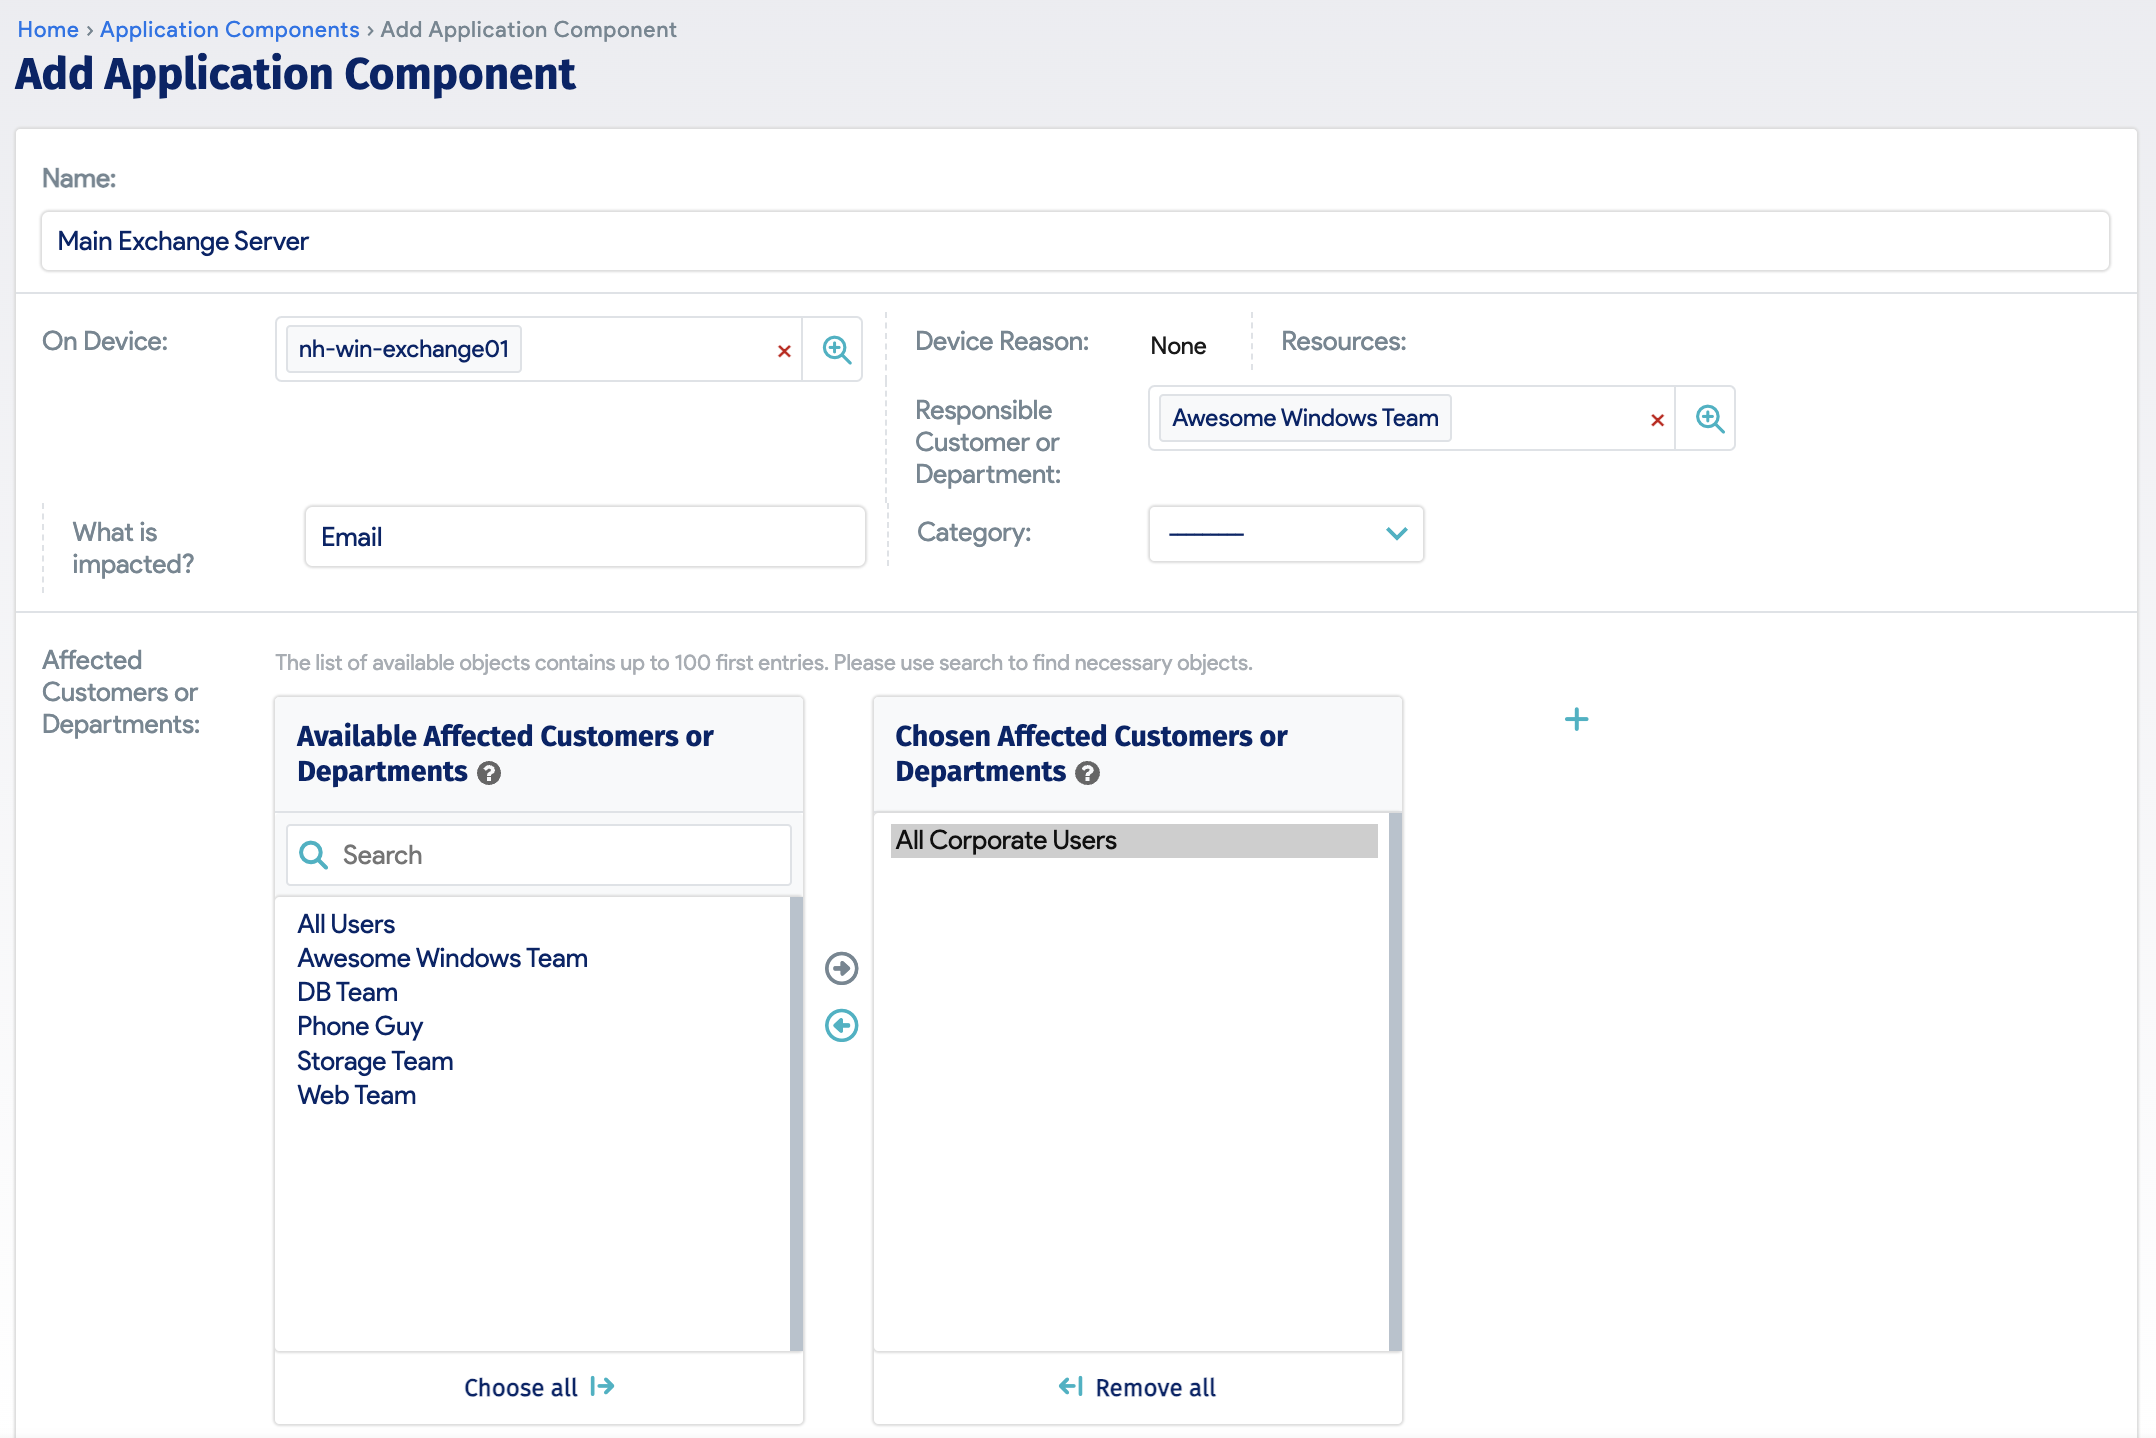Remove the Awesome Windows Team selection
This screenshot has height=1438, width=2156.
point(1657,420)
